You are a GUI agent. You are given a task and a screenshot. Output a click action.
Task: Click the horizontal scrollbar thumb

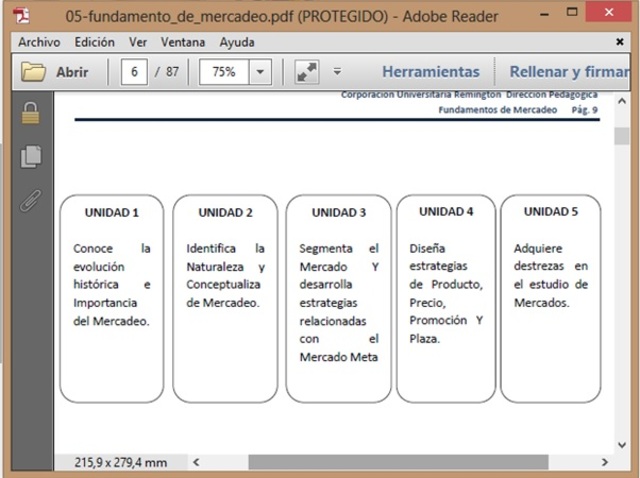[398, 462]
